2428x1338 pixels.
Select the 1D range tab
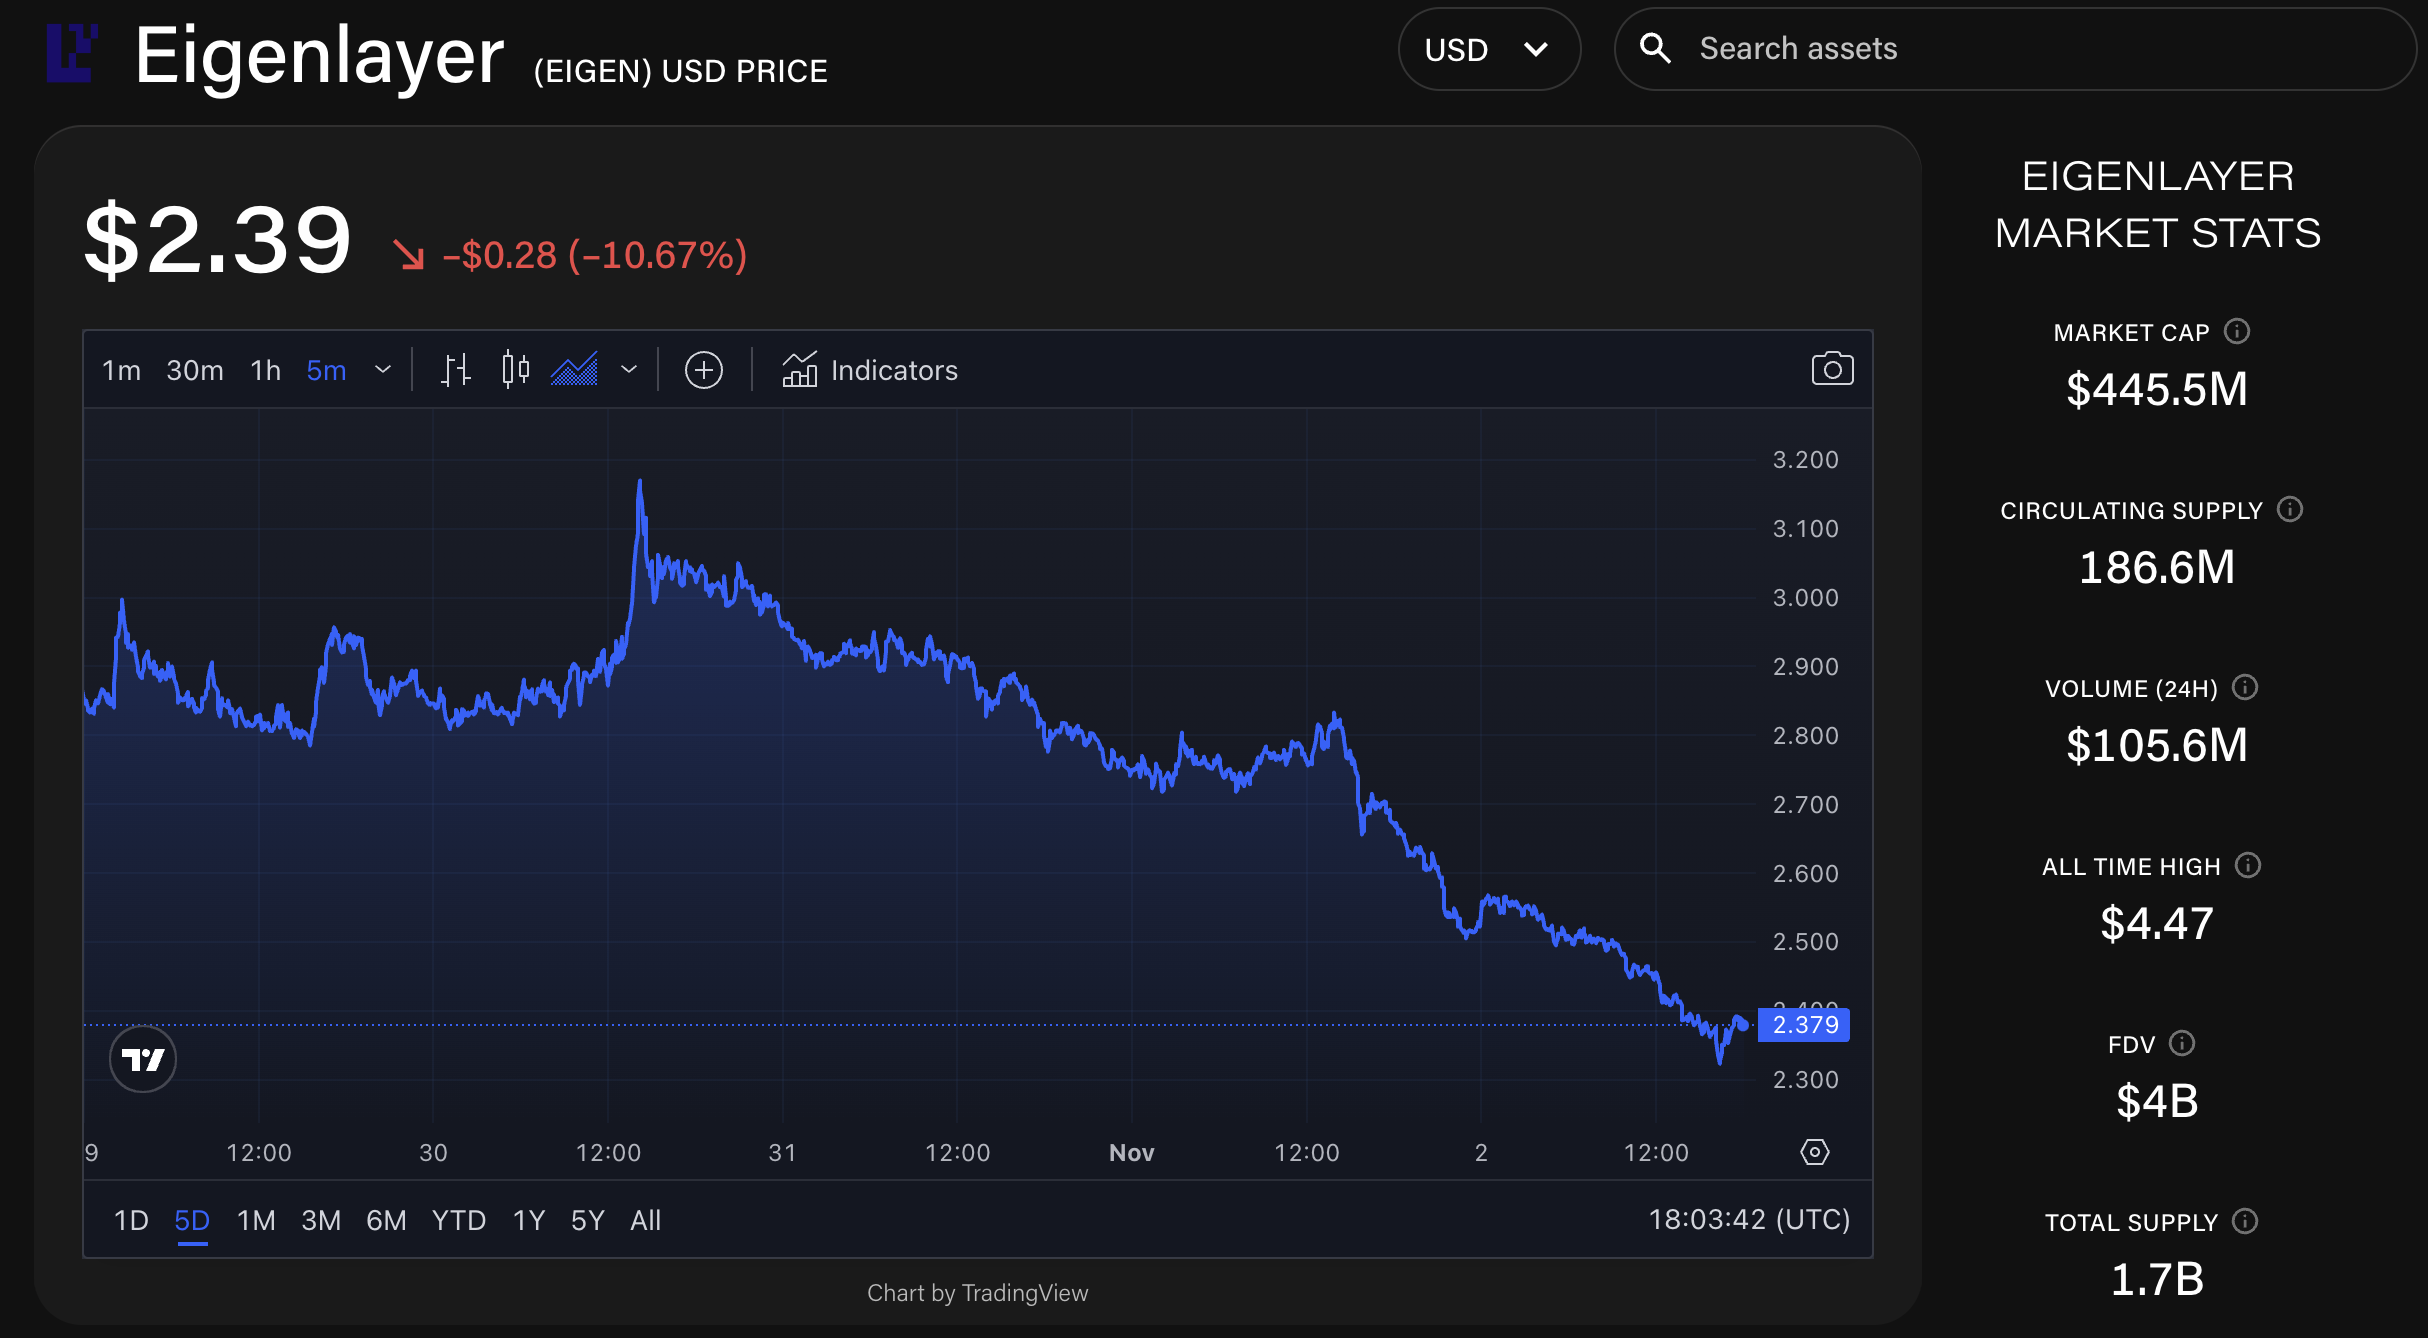tap(131, 1220)
